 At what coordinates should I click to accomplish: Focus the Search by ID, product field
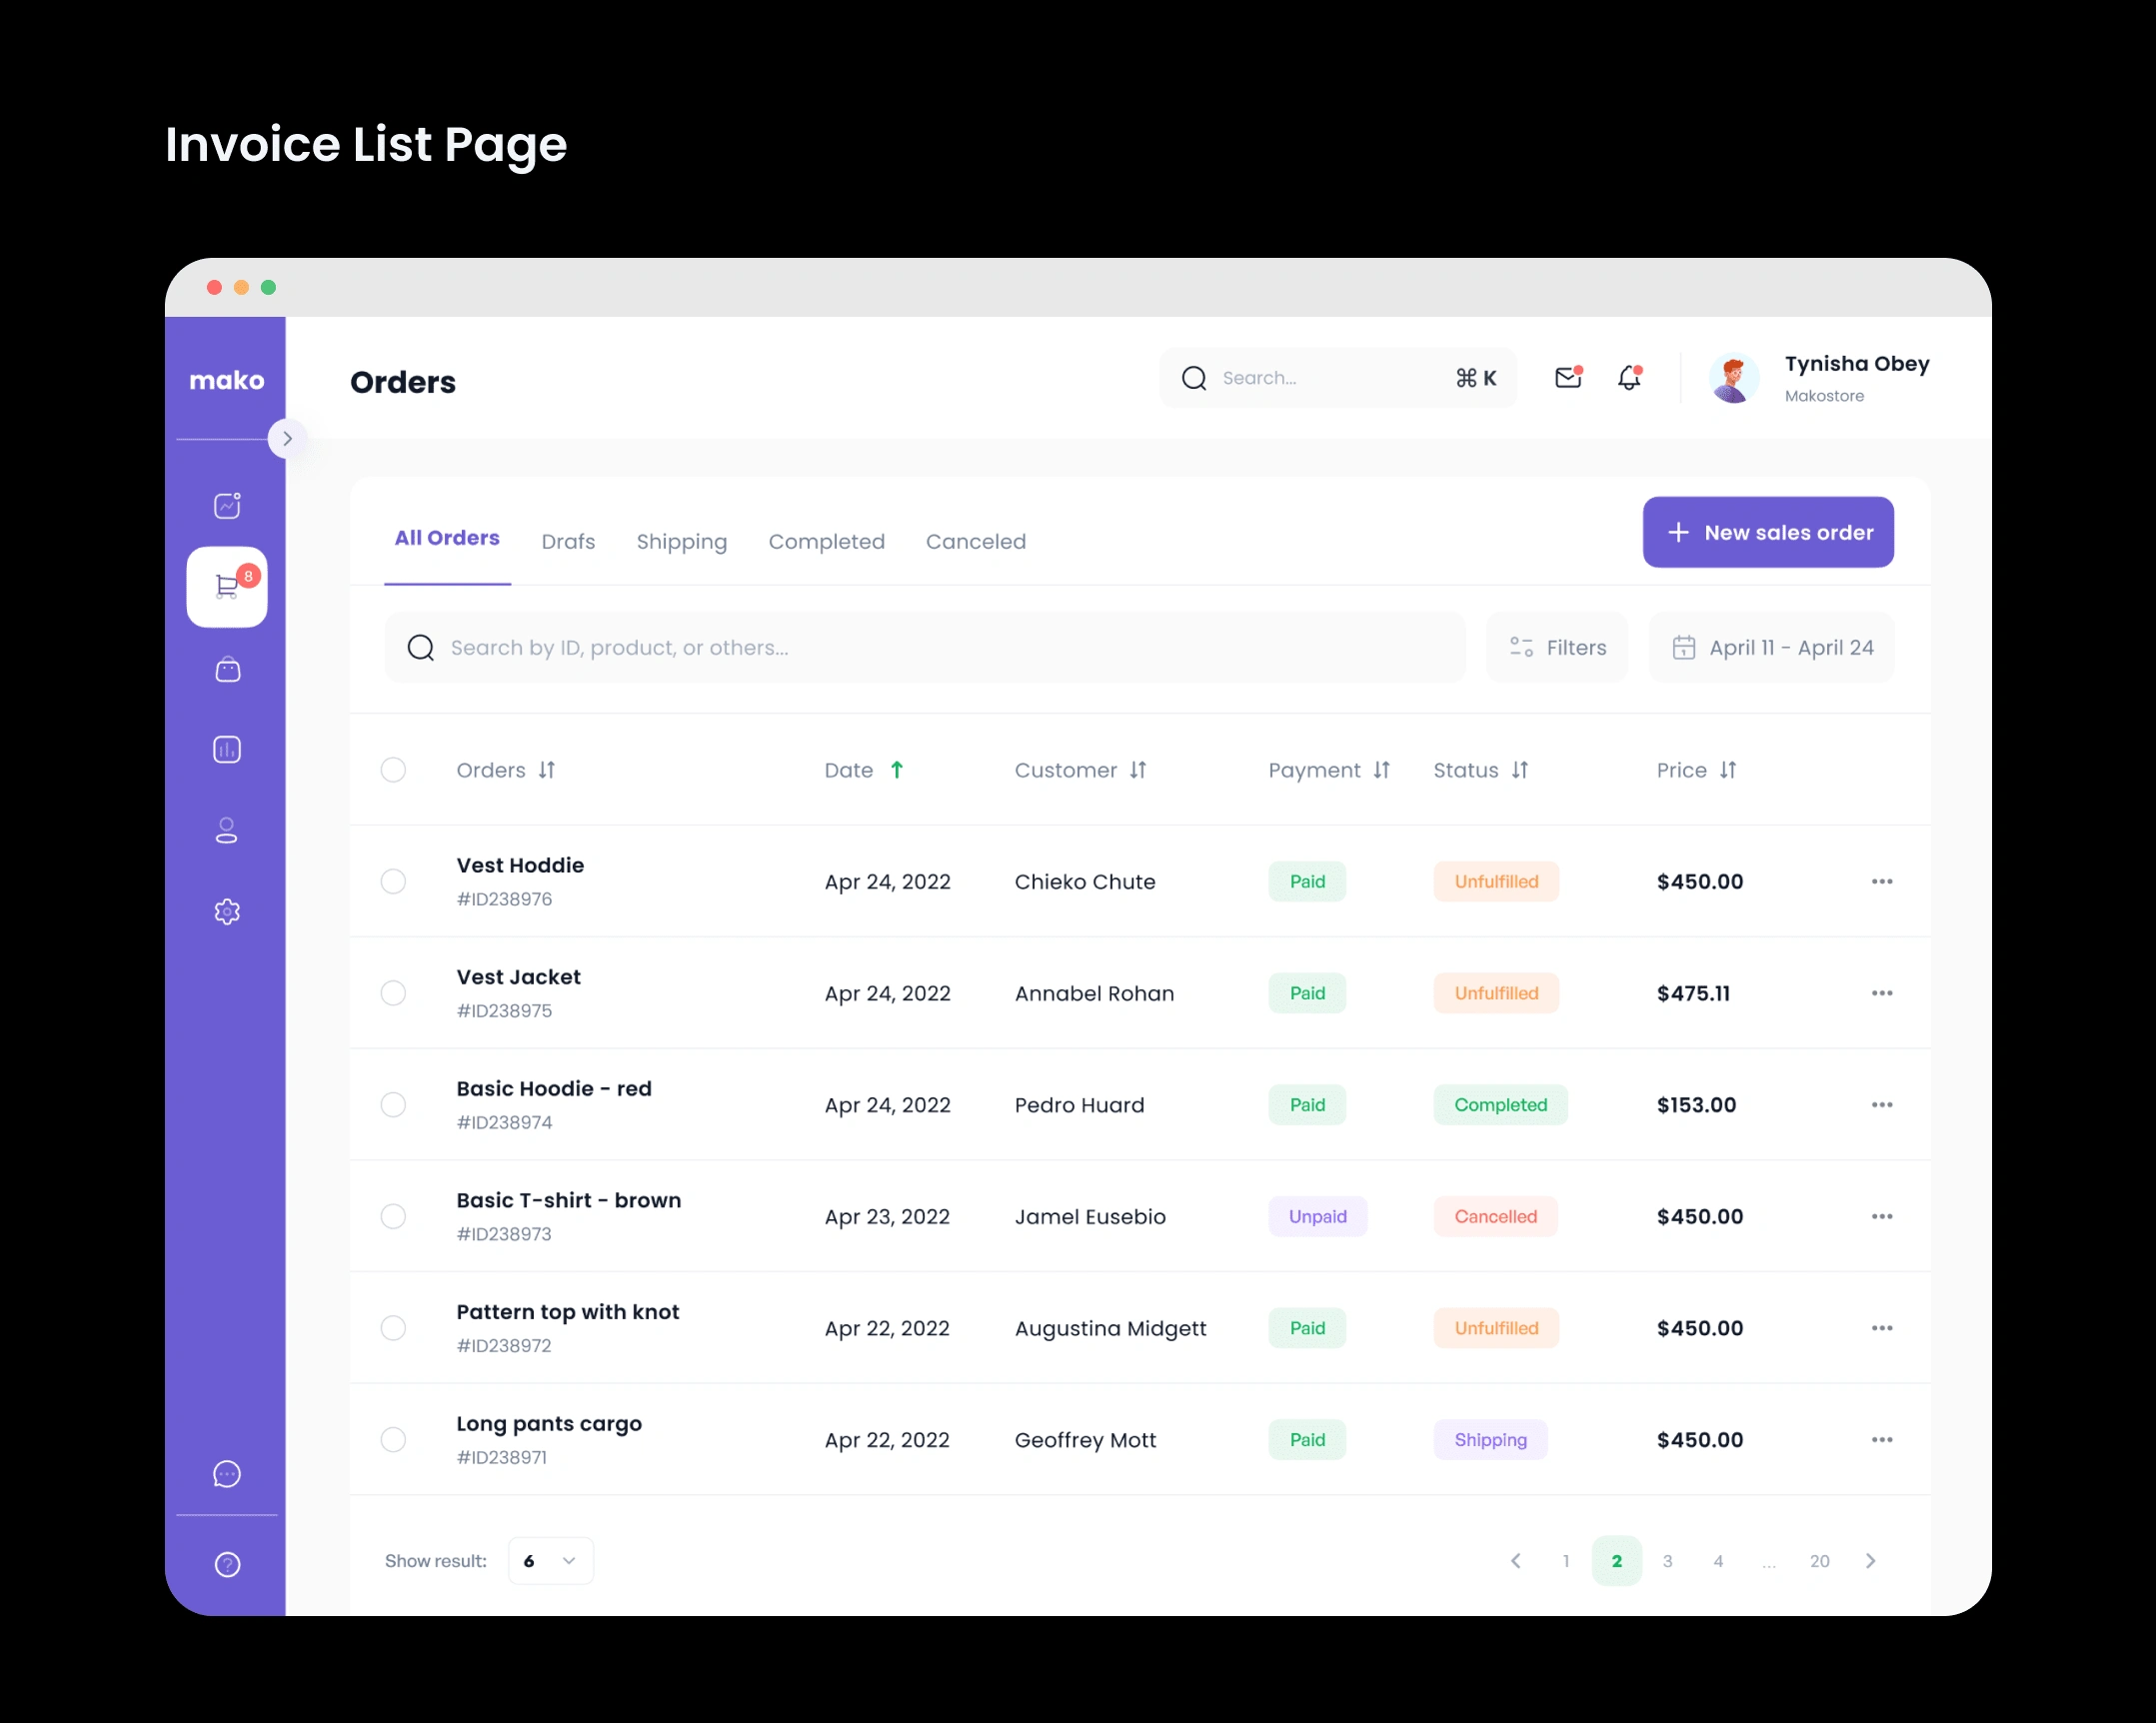point(925,648)
